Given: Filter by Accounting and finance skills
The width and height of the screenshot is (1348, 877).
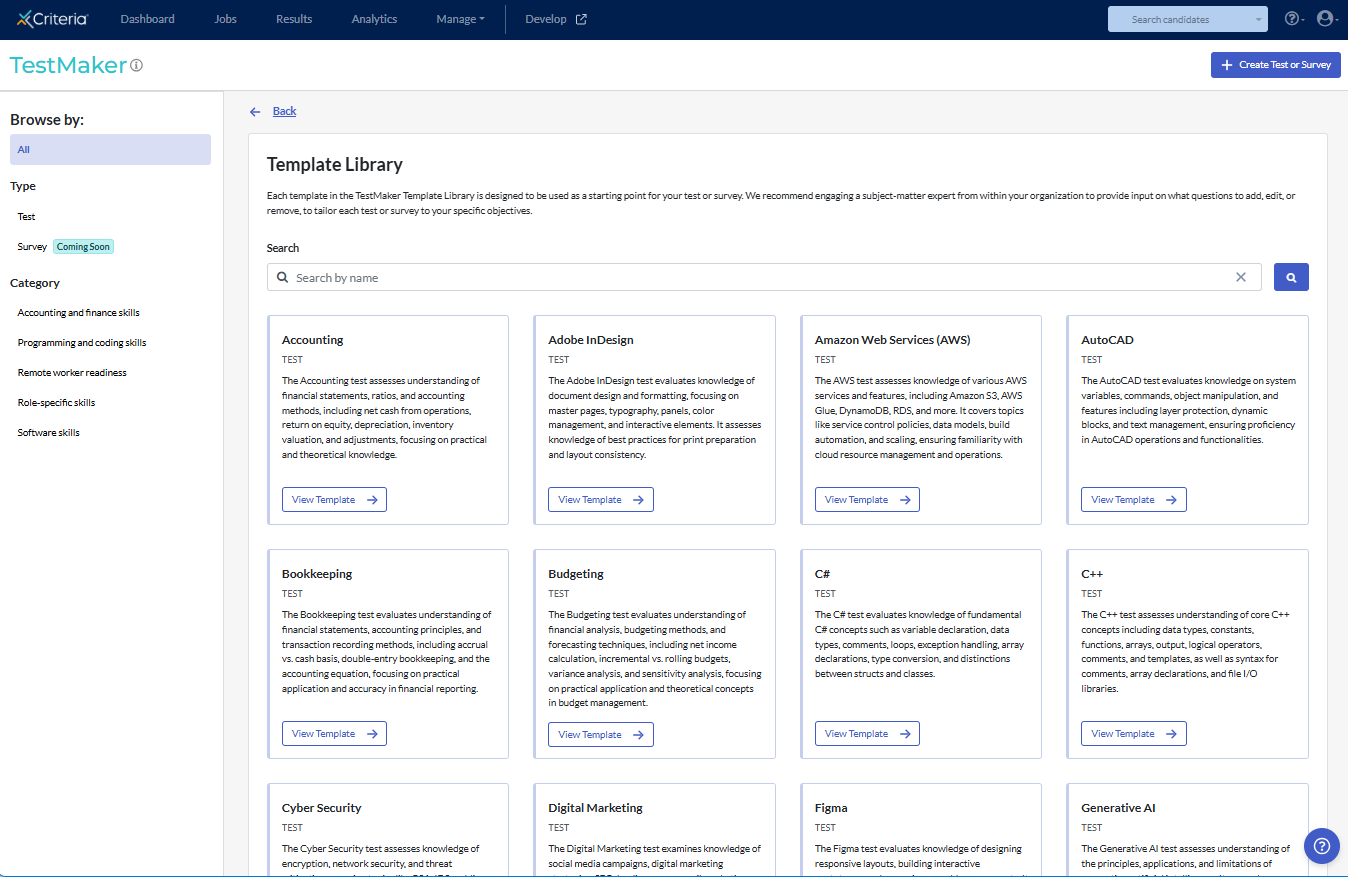Looking at the screenshot, I should 79,313.
